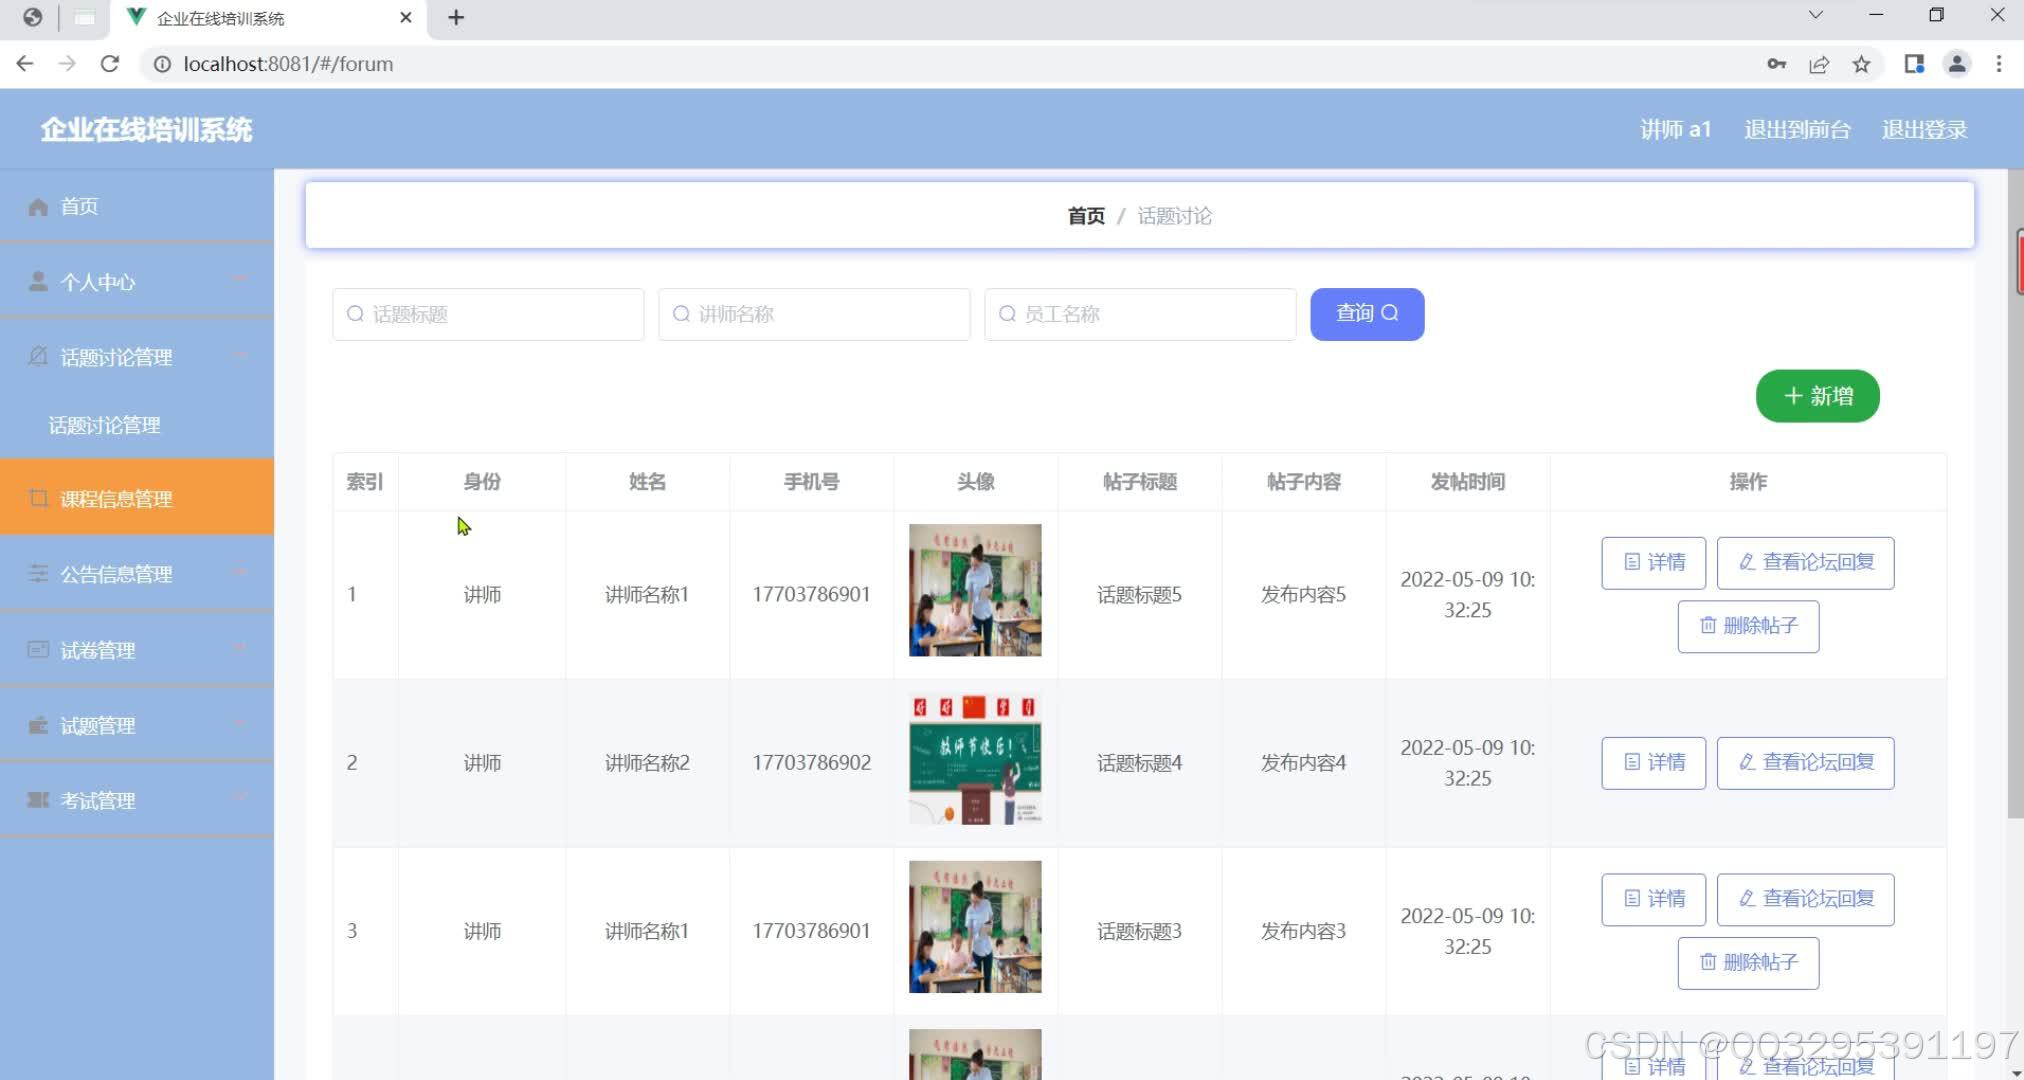The image size is (2024, 1080).
Task: Select 课程信息管理 in the sidebar
Action: tap(137, 497)
